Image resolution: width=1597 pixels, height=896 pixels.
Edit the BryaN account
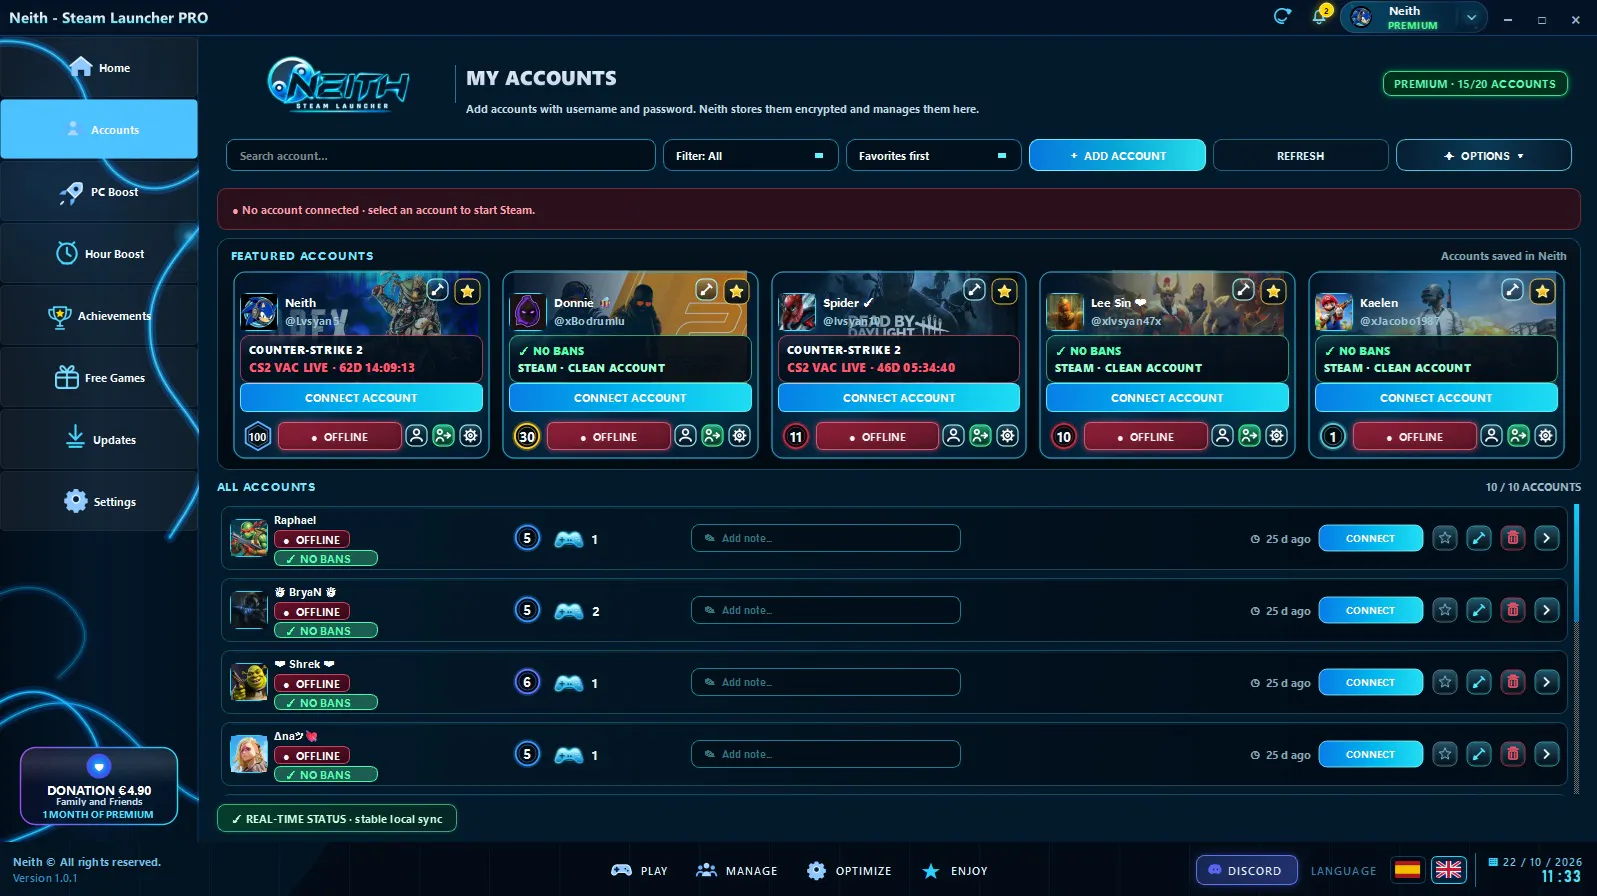[x=1479, y=610]
